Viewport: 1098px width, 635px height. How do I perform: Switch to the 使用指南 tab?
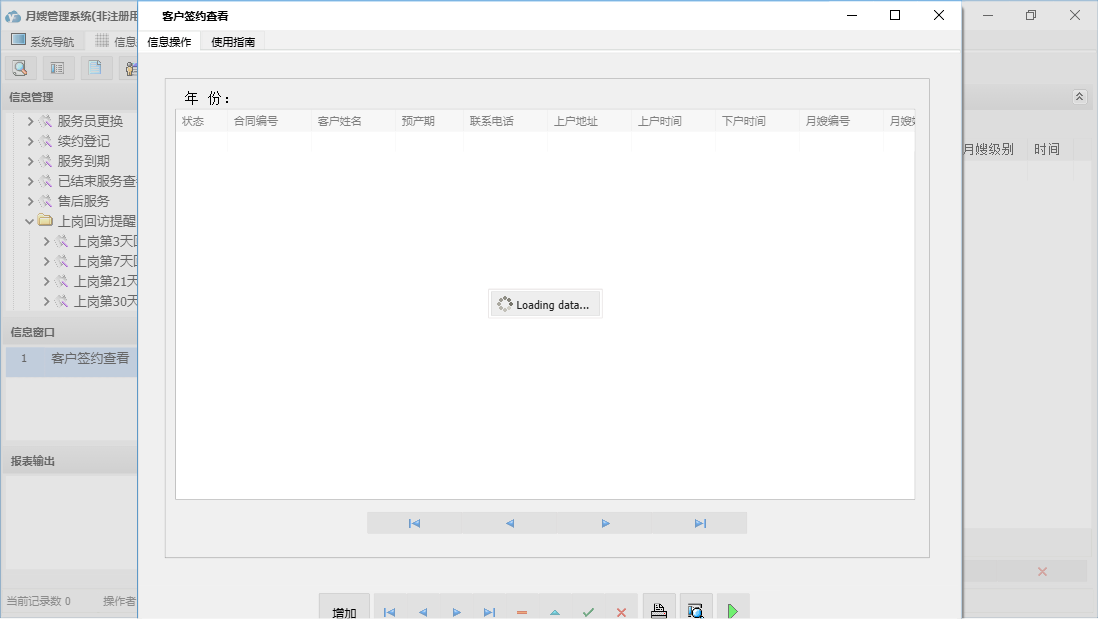coord(232,42)
